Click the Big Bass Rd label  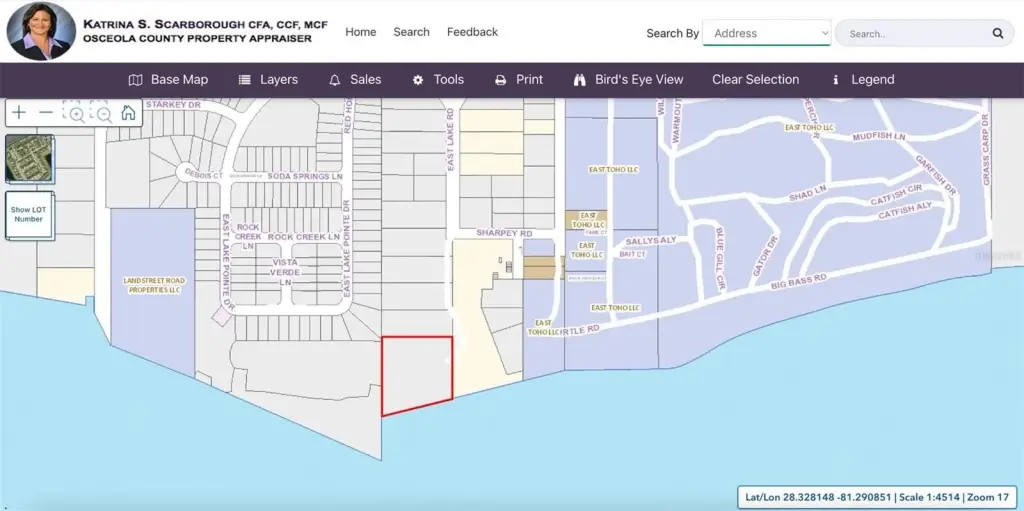click(799, 282)
